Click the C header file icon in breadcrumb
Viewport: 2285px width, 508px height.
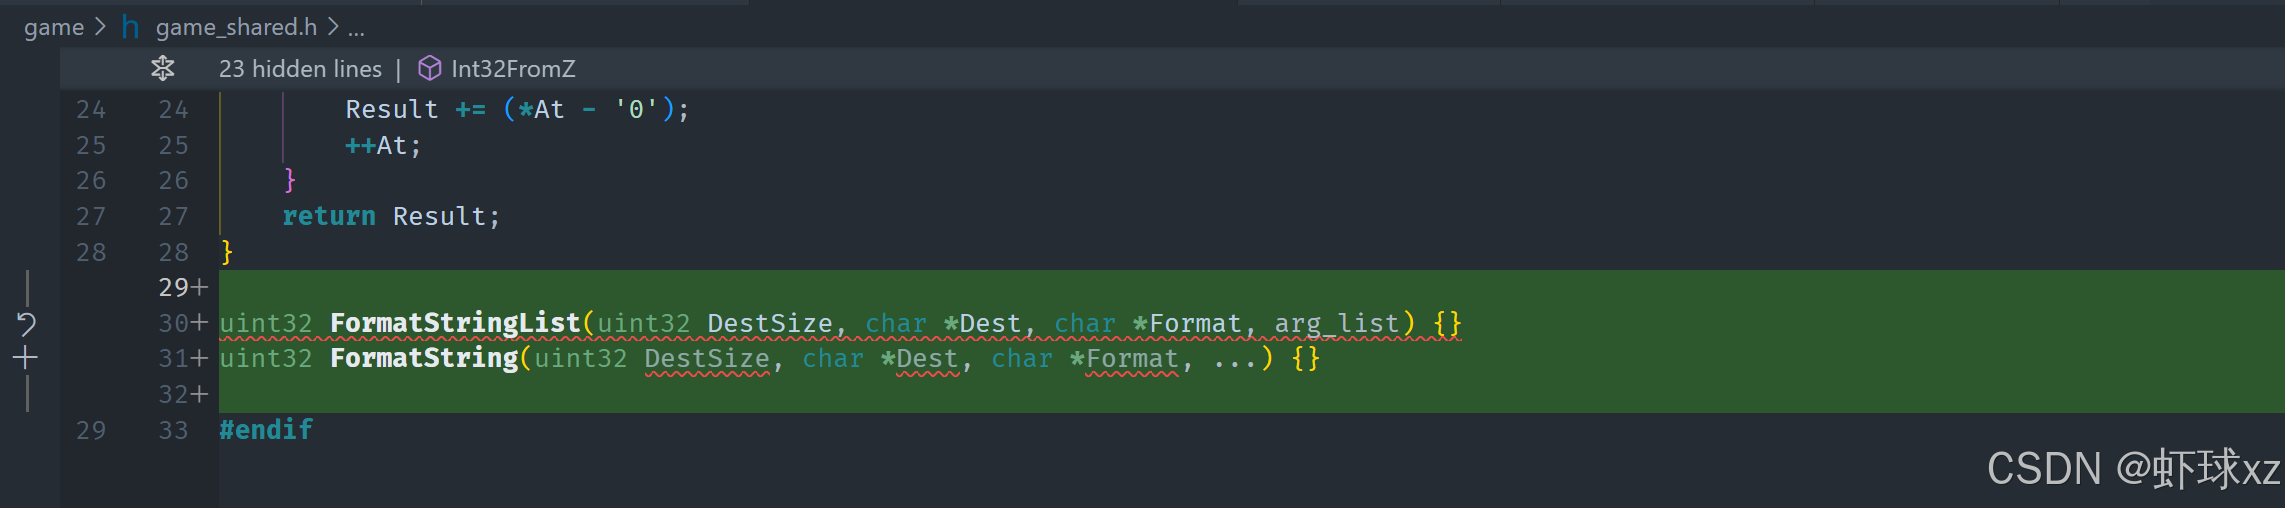tap(130, 27)
